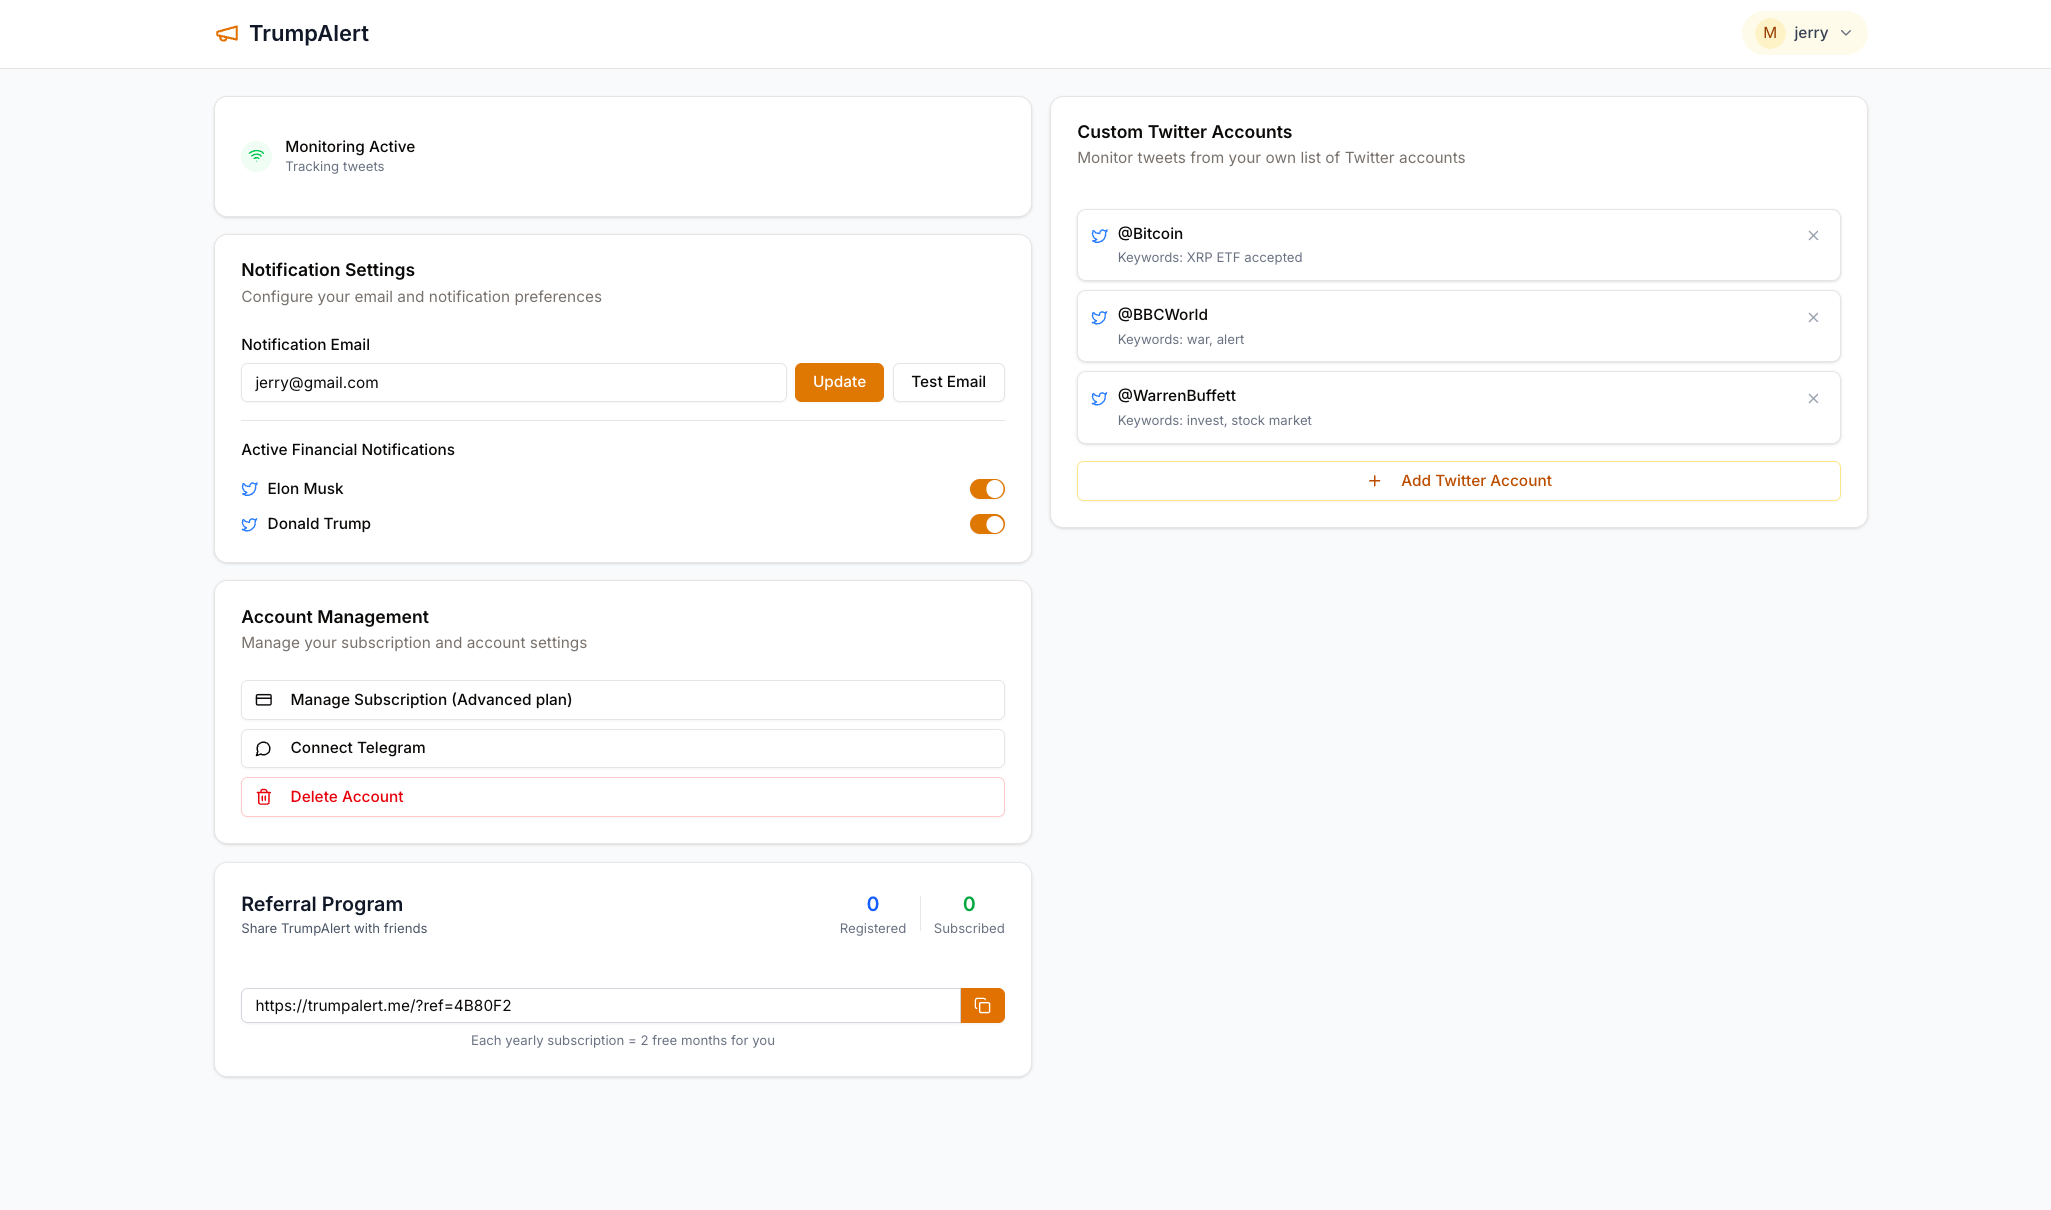Screen dimensions: 2051x1210
Task: Send a Test Email
Action: point(948,382)
